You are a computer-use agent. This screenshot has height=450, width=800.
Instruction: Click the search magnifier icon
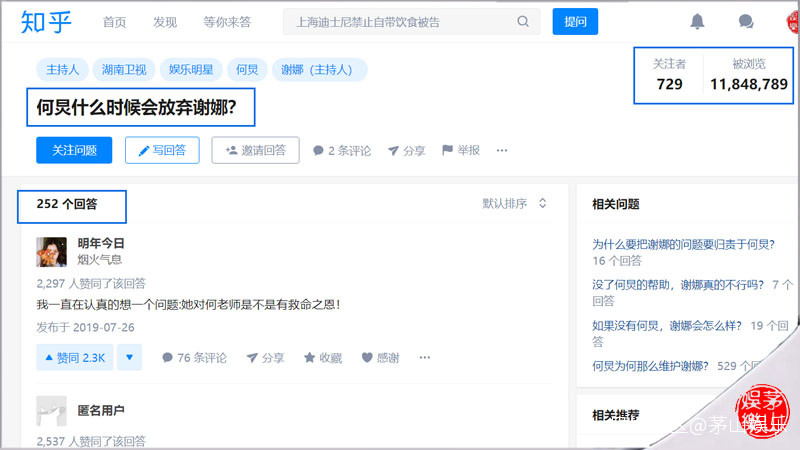pyautogui.click(x=523, y=21)
